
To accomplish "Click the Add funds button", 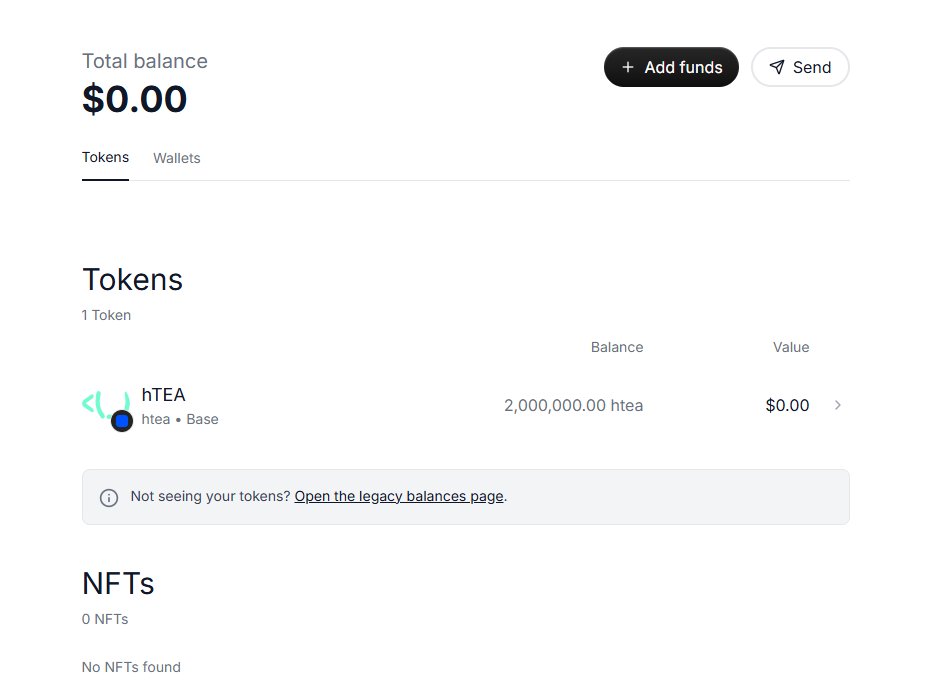I will (x=671, y=67).
